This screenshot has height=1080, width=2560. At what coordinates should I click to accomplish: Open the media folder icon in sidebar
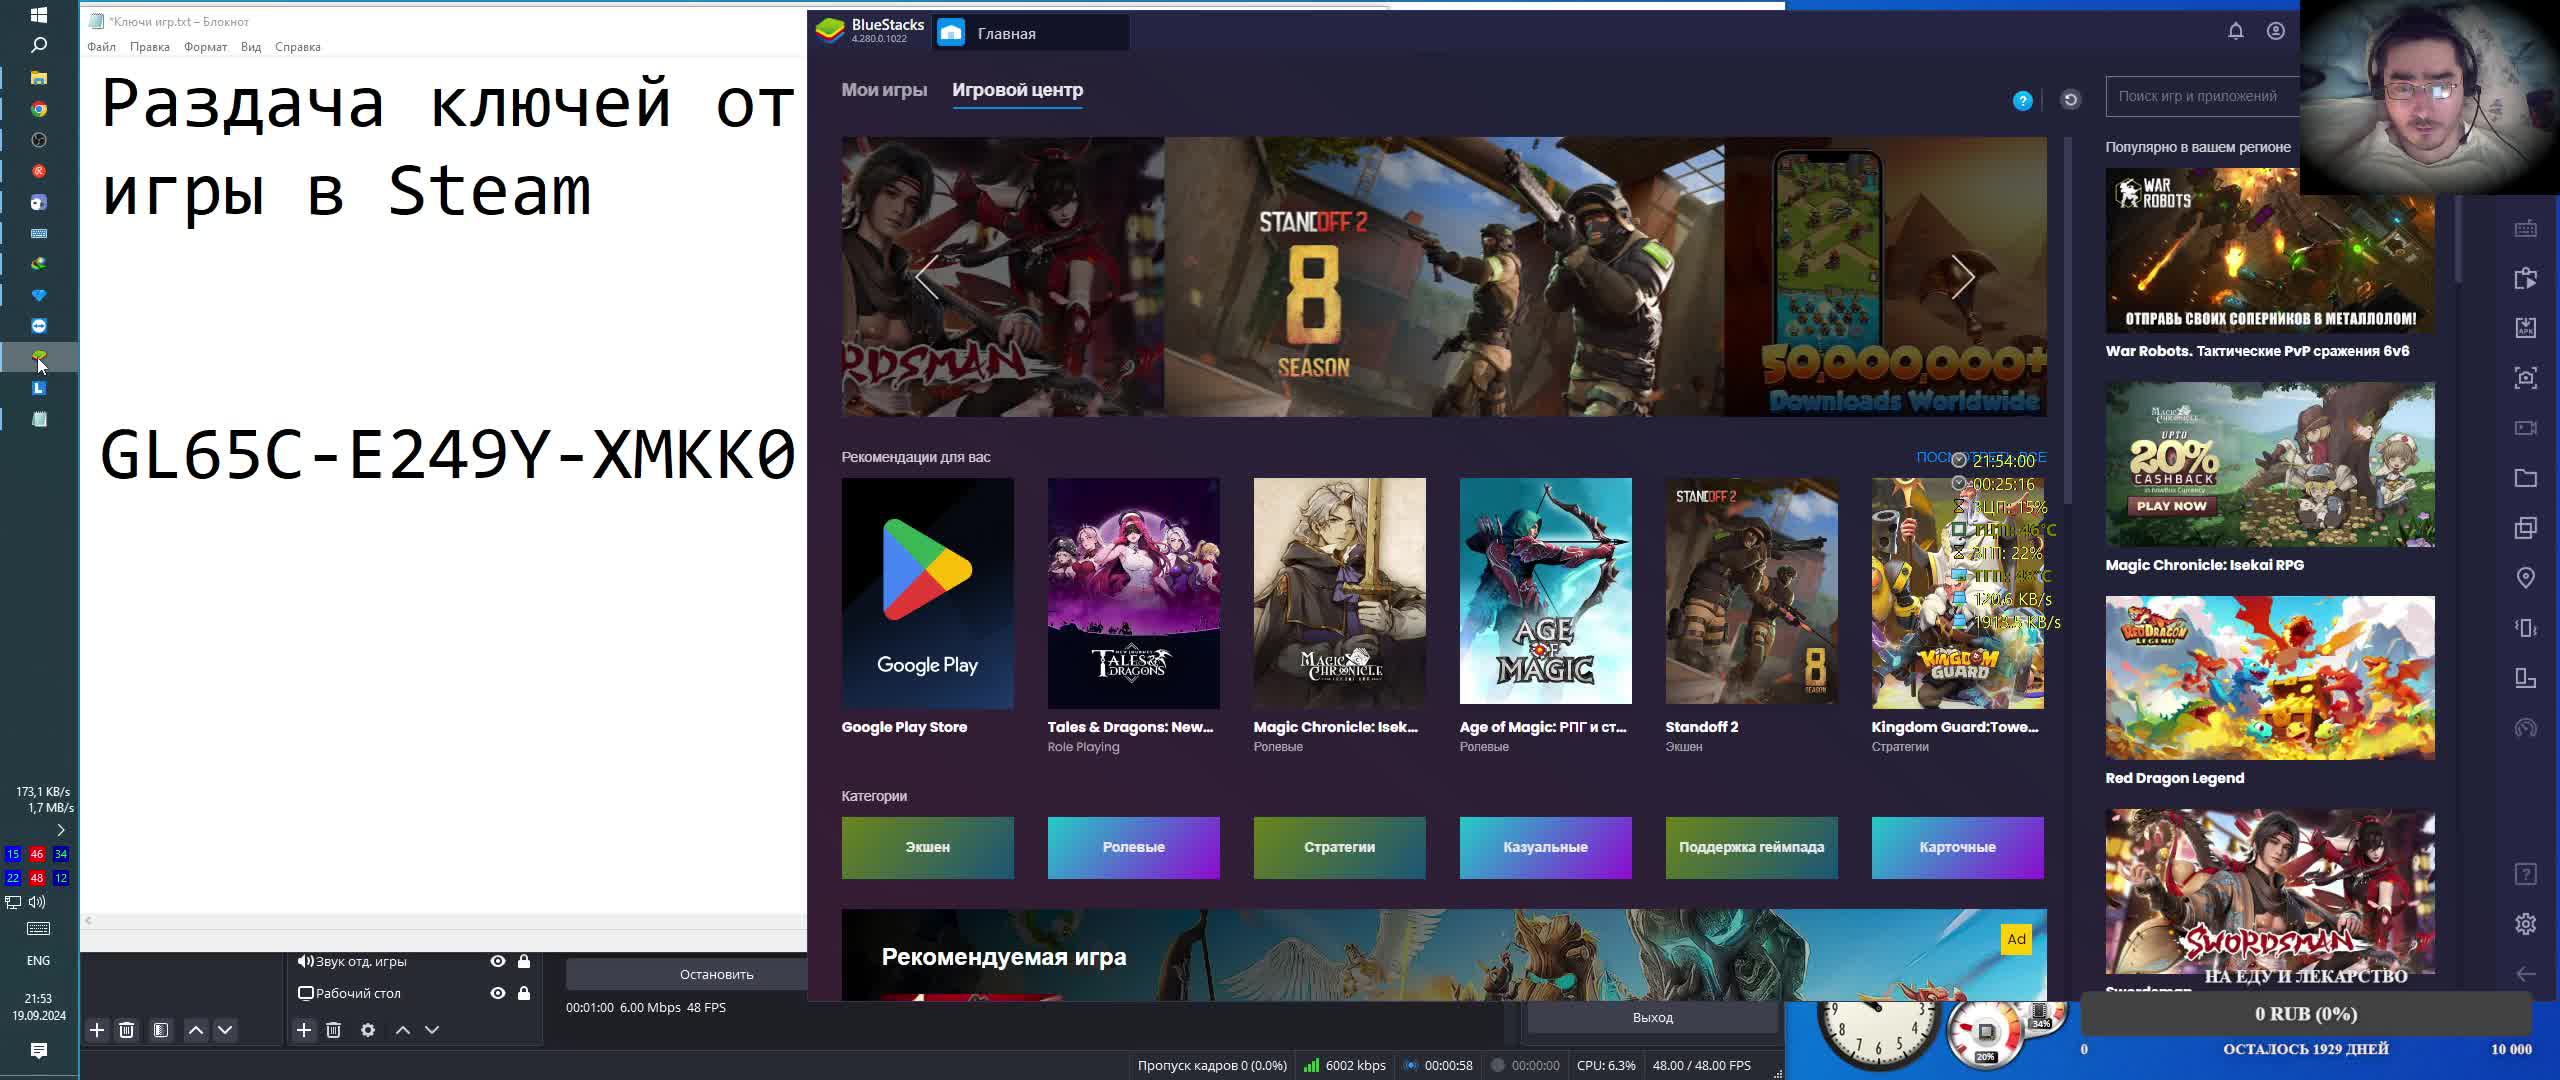2526,478
